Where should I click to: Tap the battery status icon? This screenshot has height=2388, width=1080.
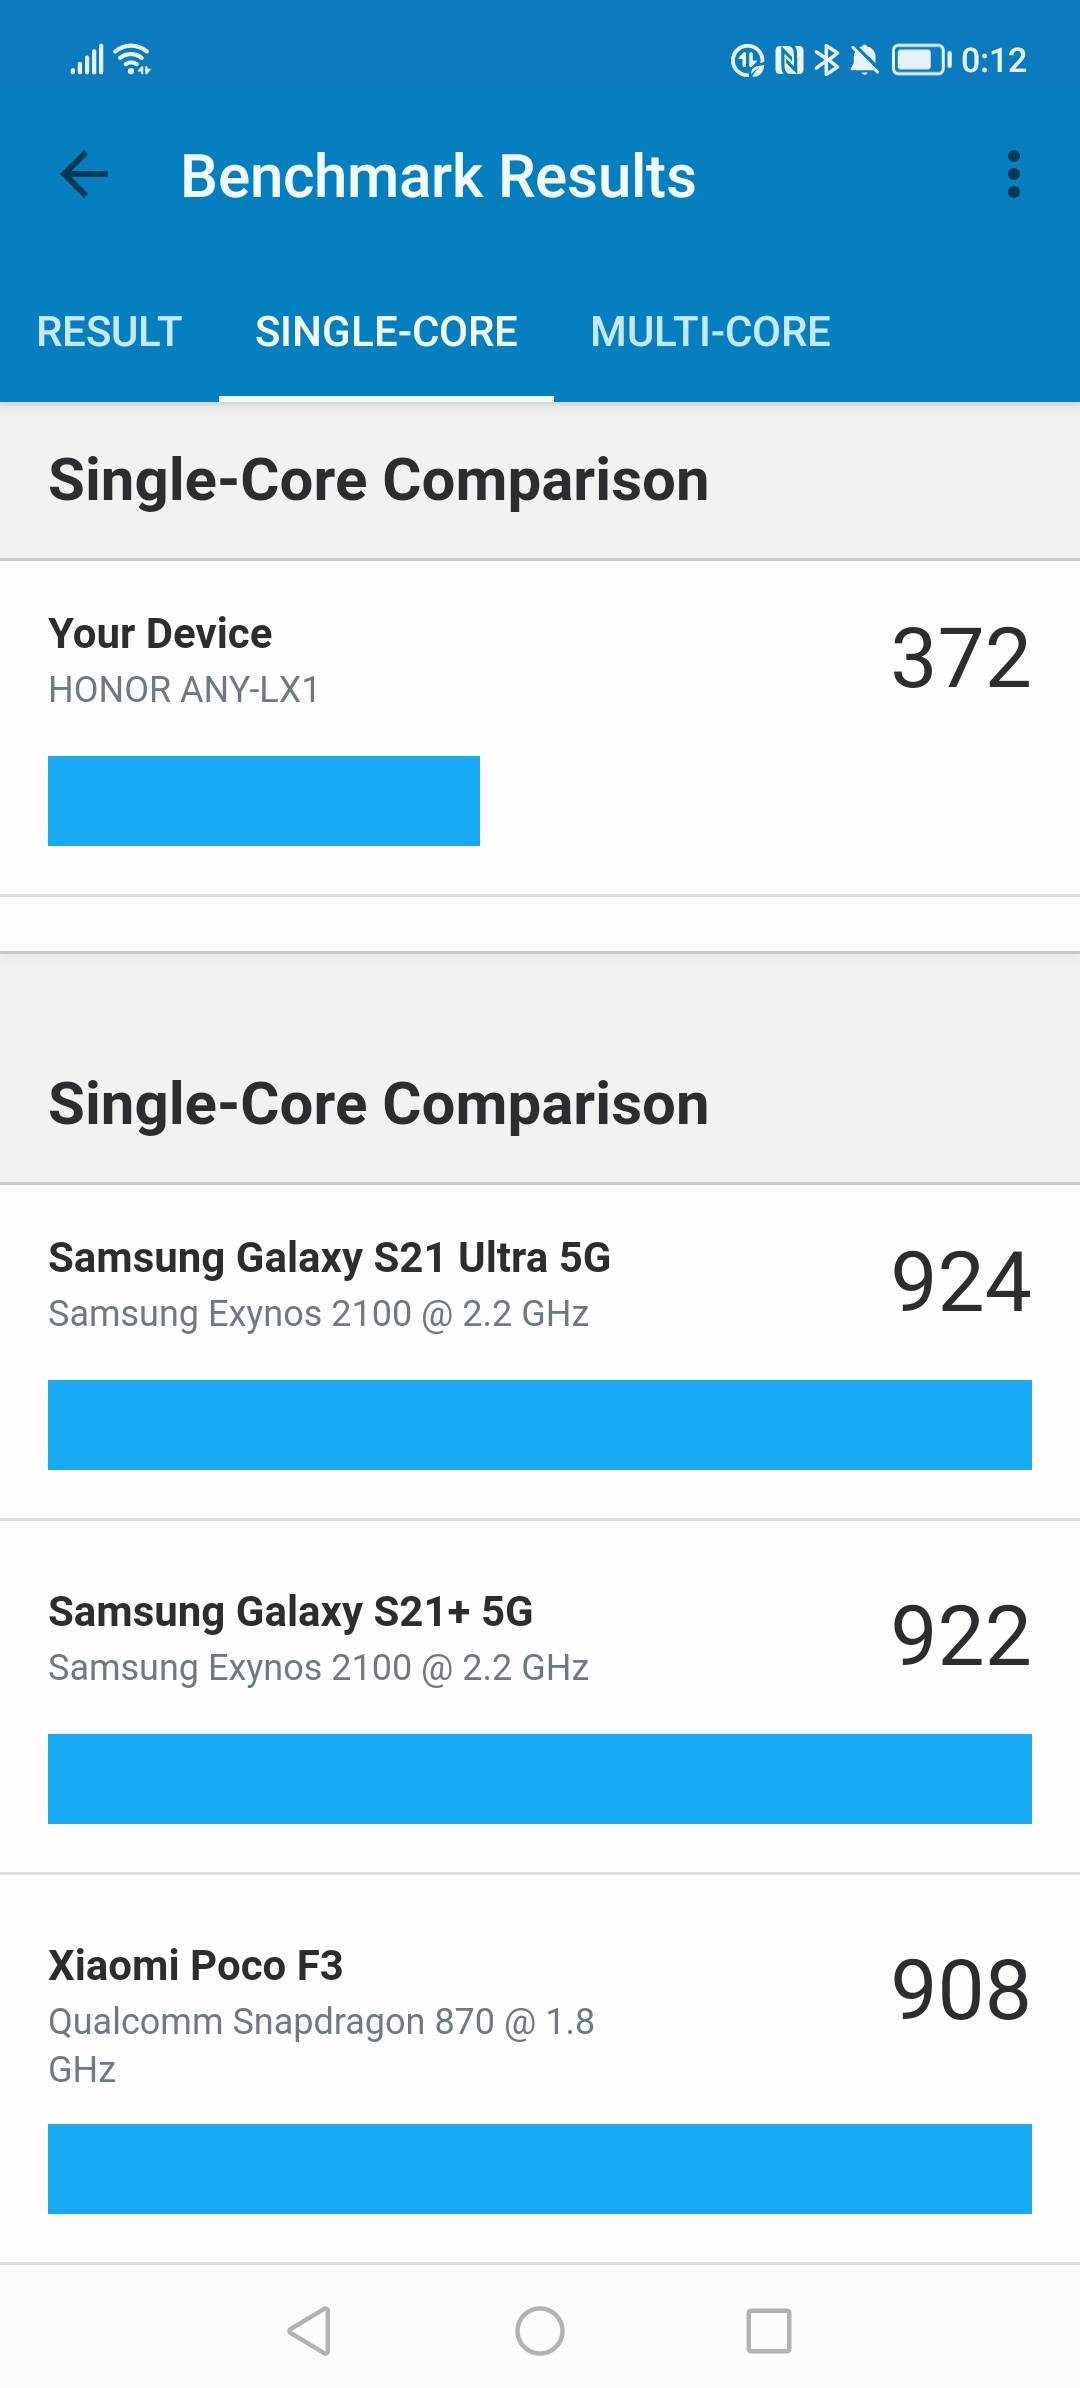pyautogui.click(x=920, y=60)
